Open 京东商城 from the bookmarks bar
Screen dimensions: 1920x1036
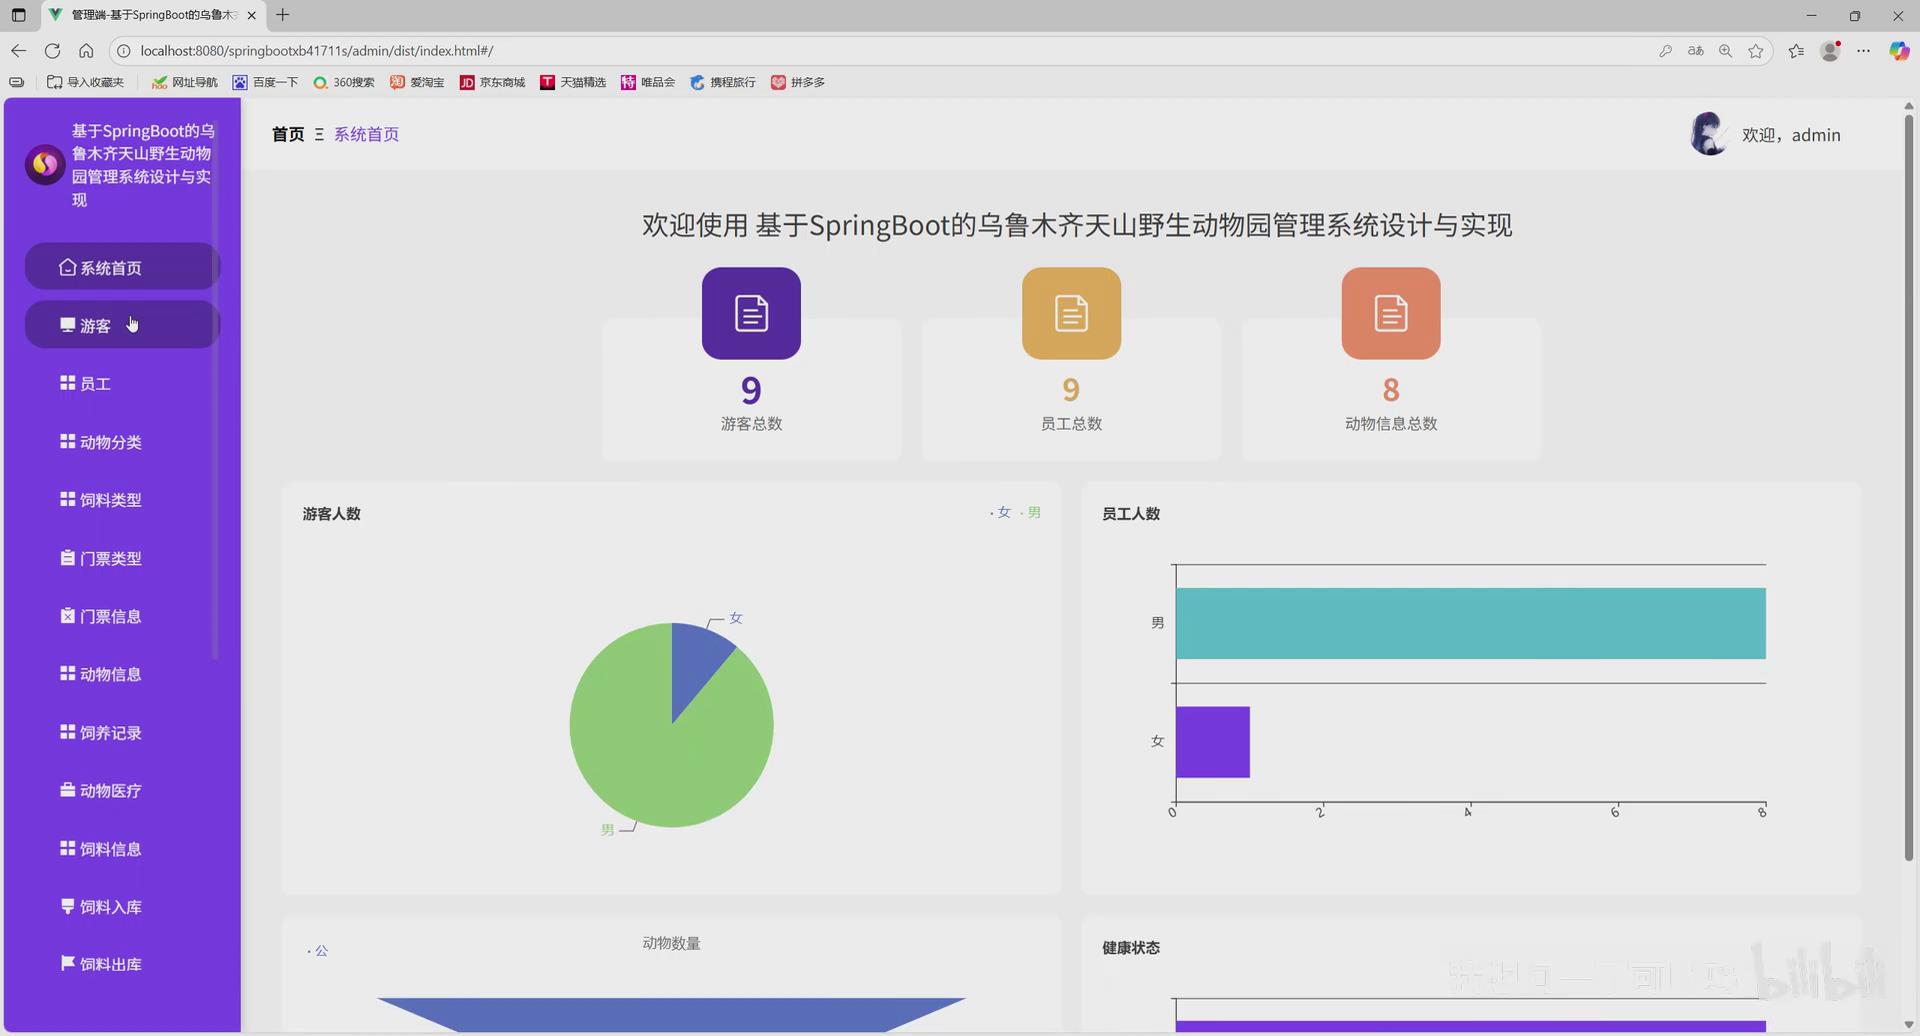coord(492,82)
